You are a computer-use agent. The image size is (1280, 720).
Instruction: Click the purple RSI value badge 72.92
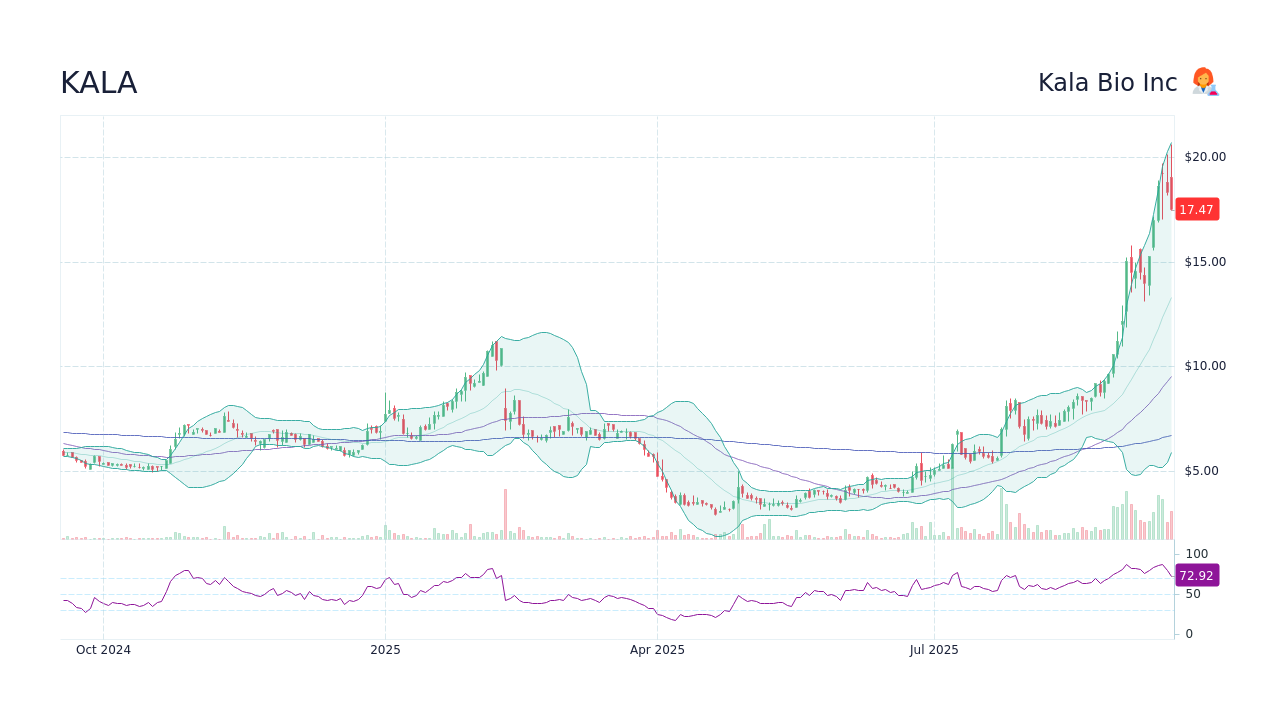tap(1196, 575)
